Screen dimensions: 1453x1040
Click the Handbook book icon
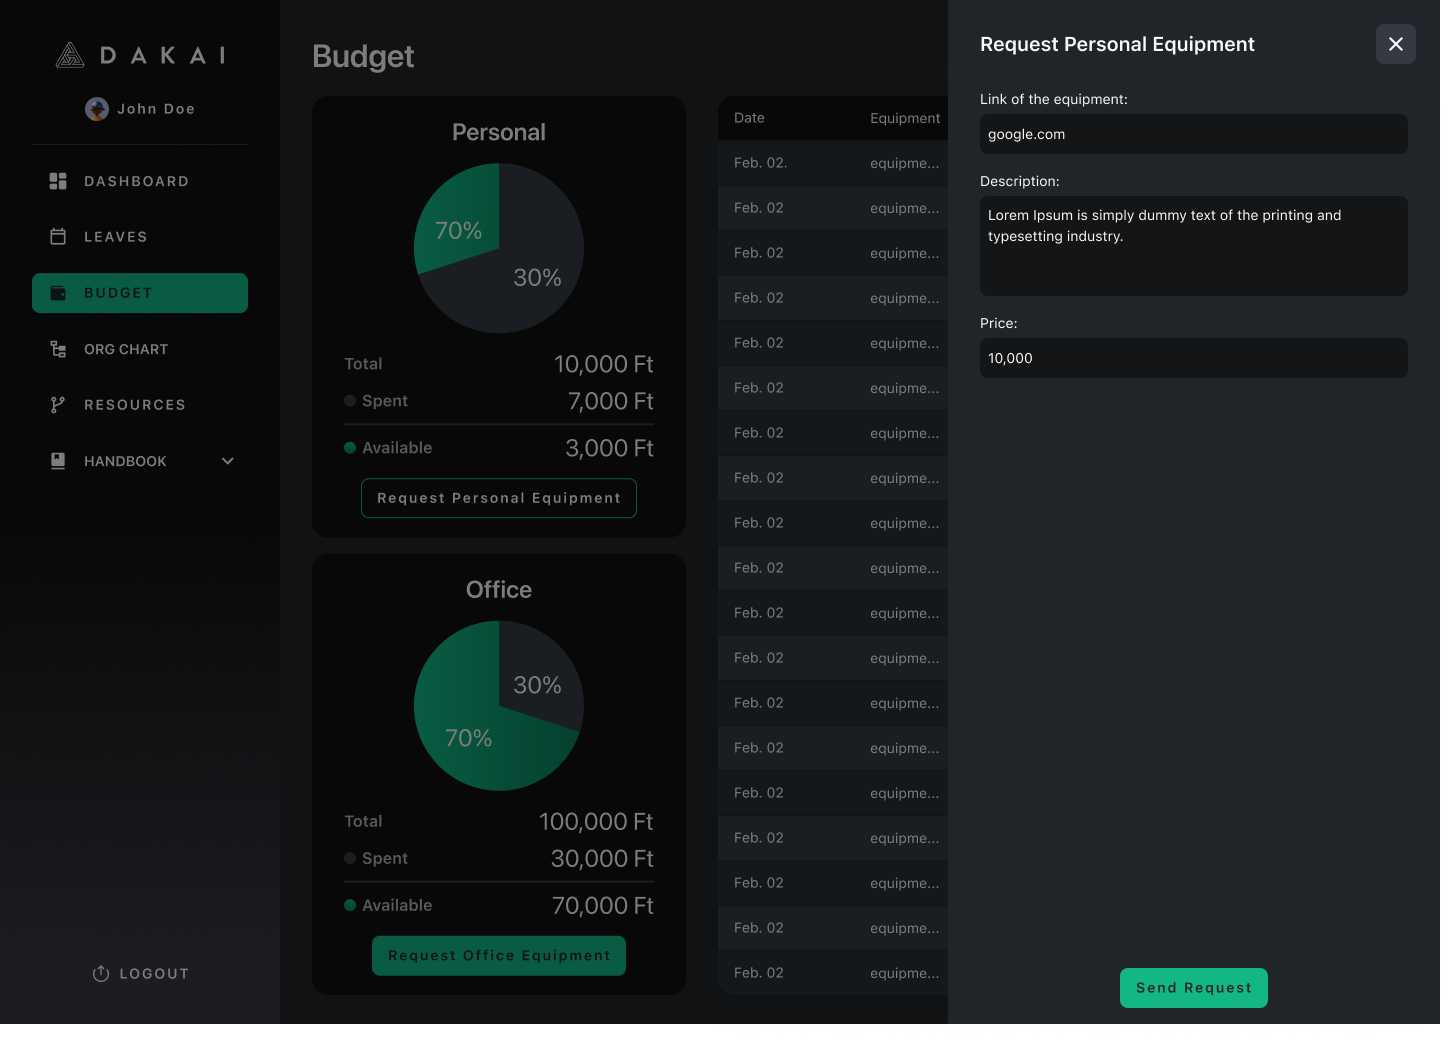coord(58,461)
